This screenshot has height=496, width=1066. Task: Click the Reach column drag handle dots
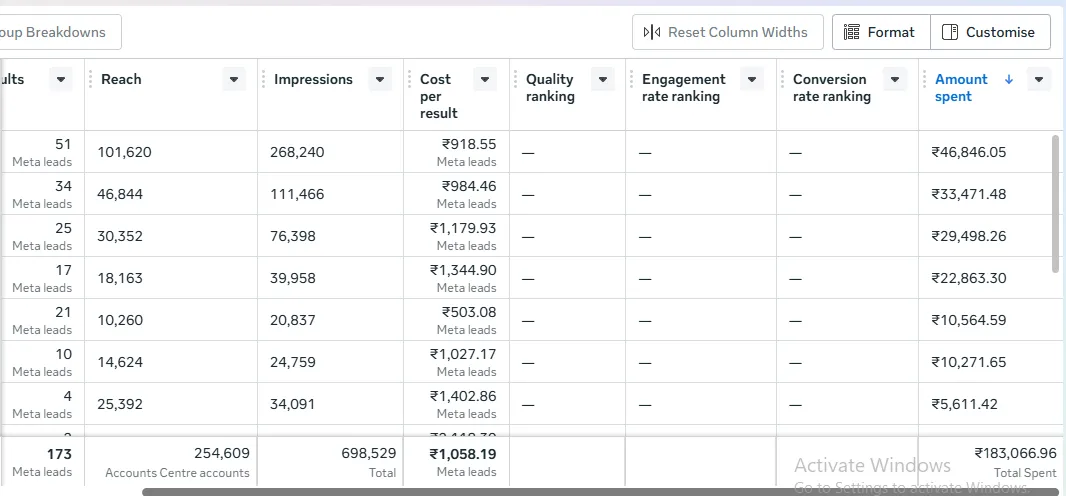pos(90,79)
